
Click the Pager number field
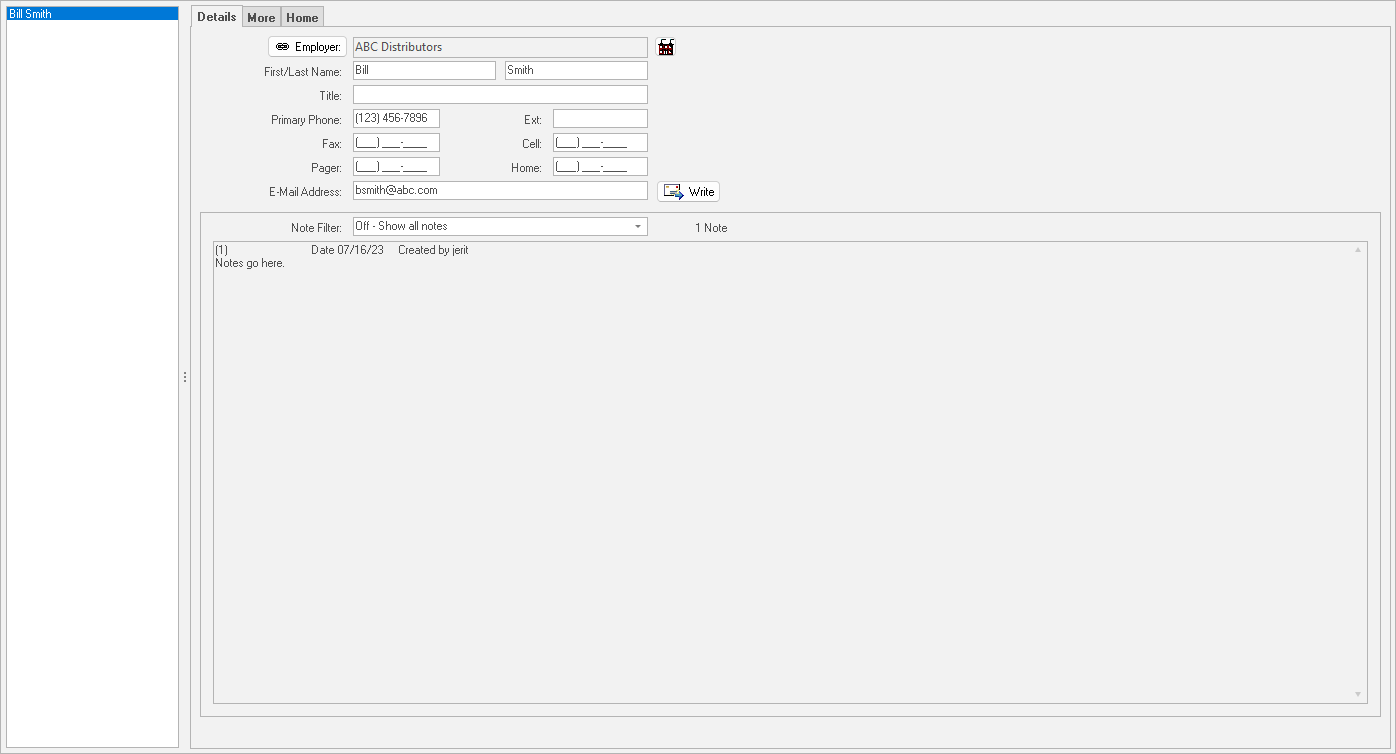[396, 167]
